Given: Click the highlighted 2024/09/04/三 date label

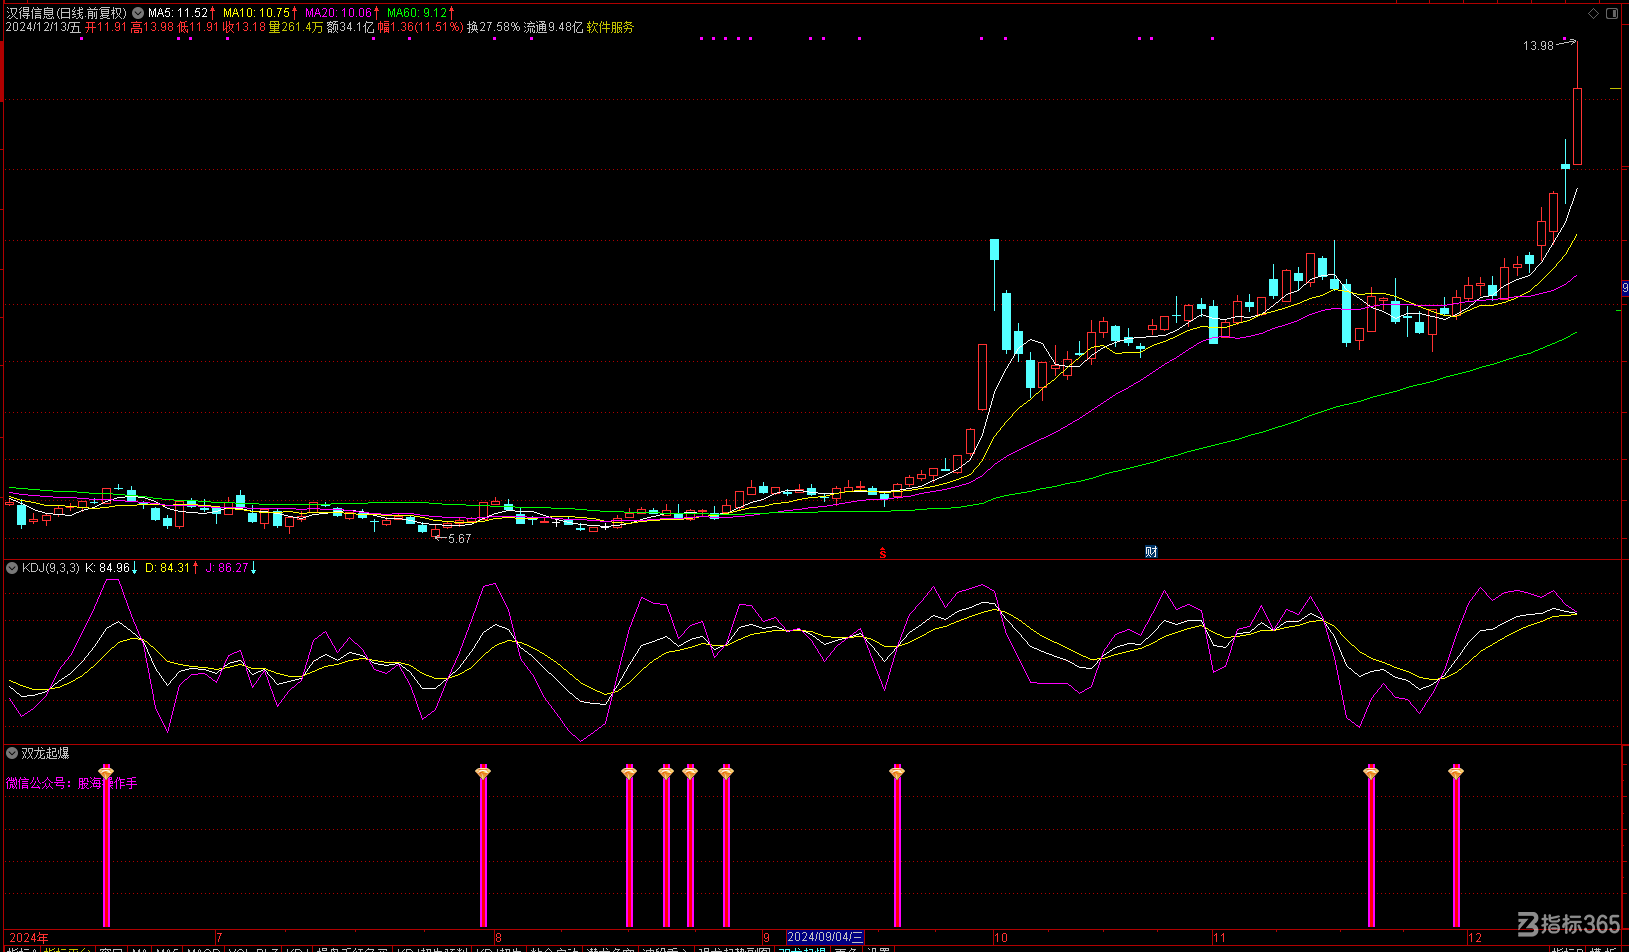Looking at the screenshot, I should pyautogui.click(x=825, y=938).
